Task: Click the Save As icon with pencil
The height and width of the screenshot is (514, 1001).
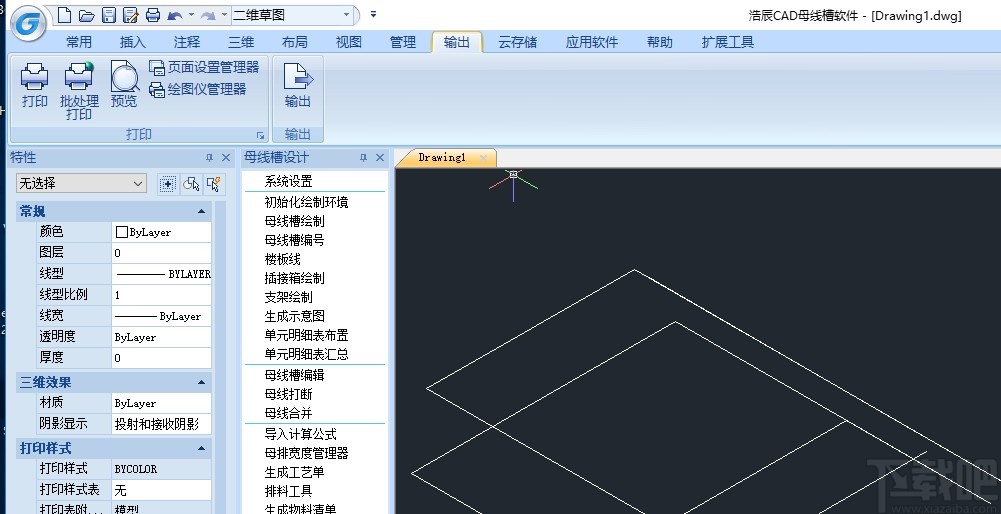Action: (x=131, y=15)
